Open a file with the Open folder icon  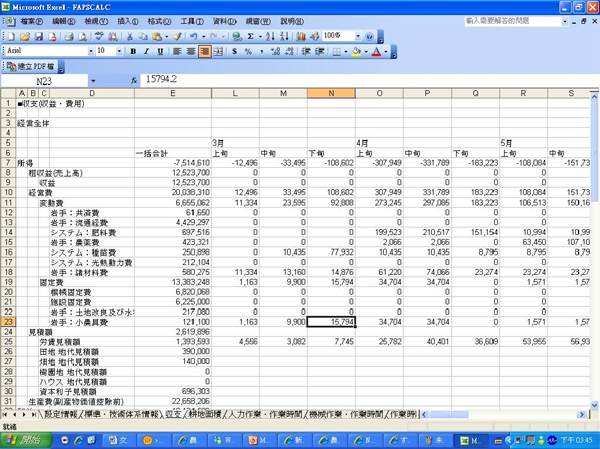[x=24, y=36]
